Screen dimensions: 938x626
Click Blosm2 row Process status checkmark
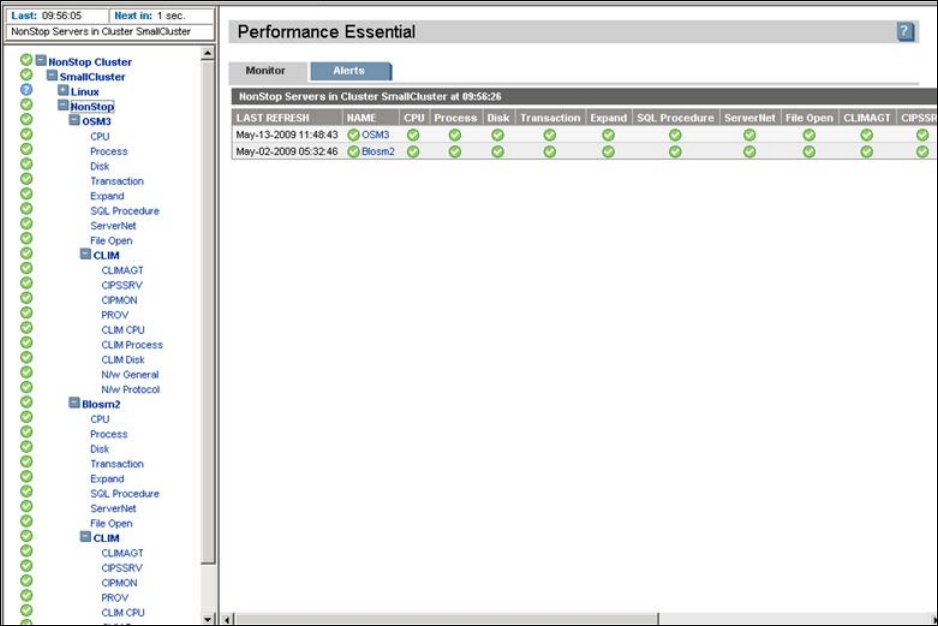point(455,152)
